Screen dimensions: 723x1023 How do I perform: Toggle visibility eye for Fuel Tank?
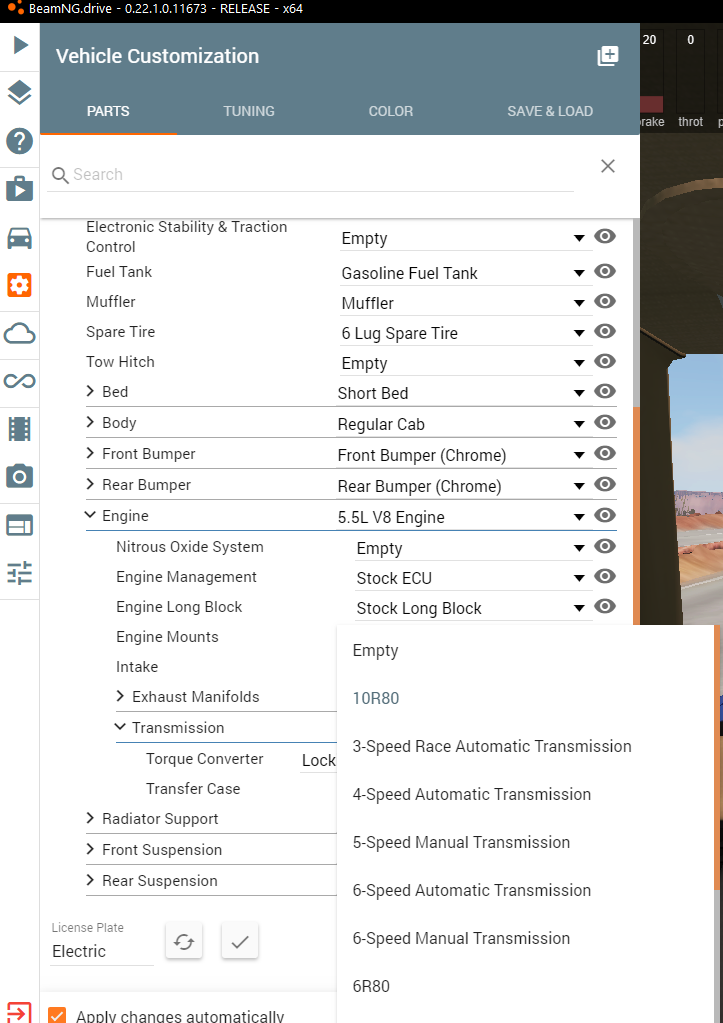click(x=605, y=271)
